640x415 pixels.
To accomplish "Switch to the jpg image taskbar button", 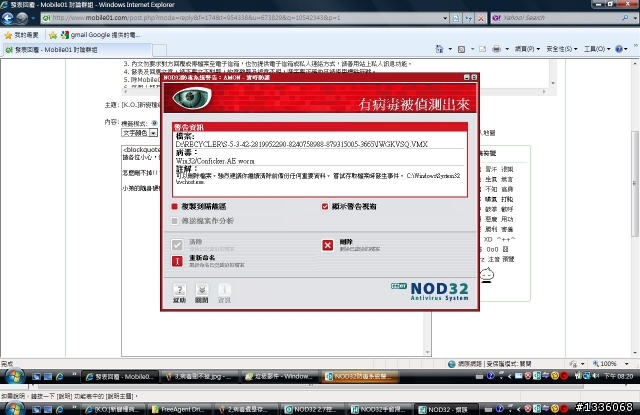I will tap(200, 377).
